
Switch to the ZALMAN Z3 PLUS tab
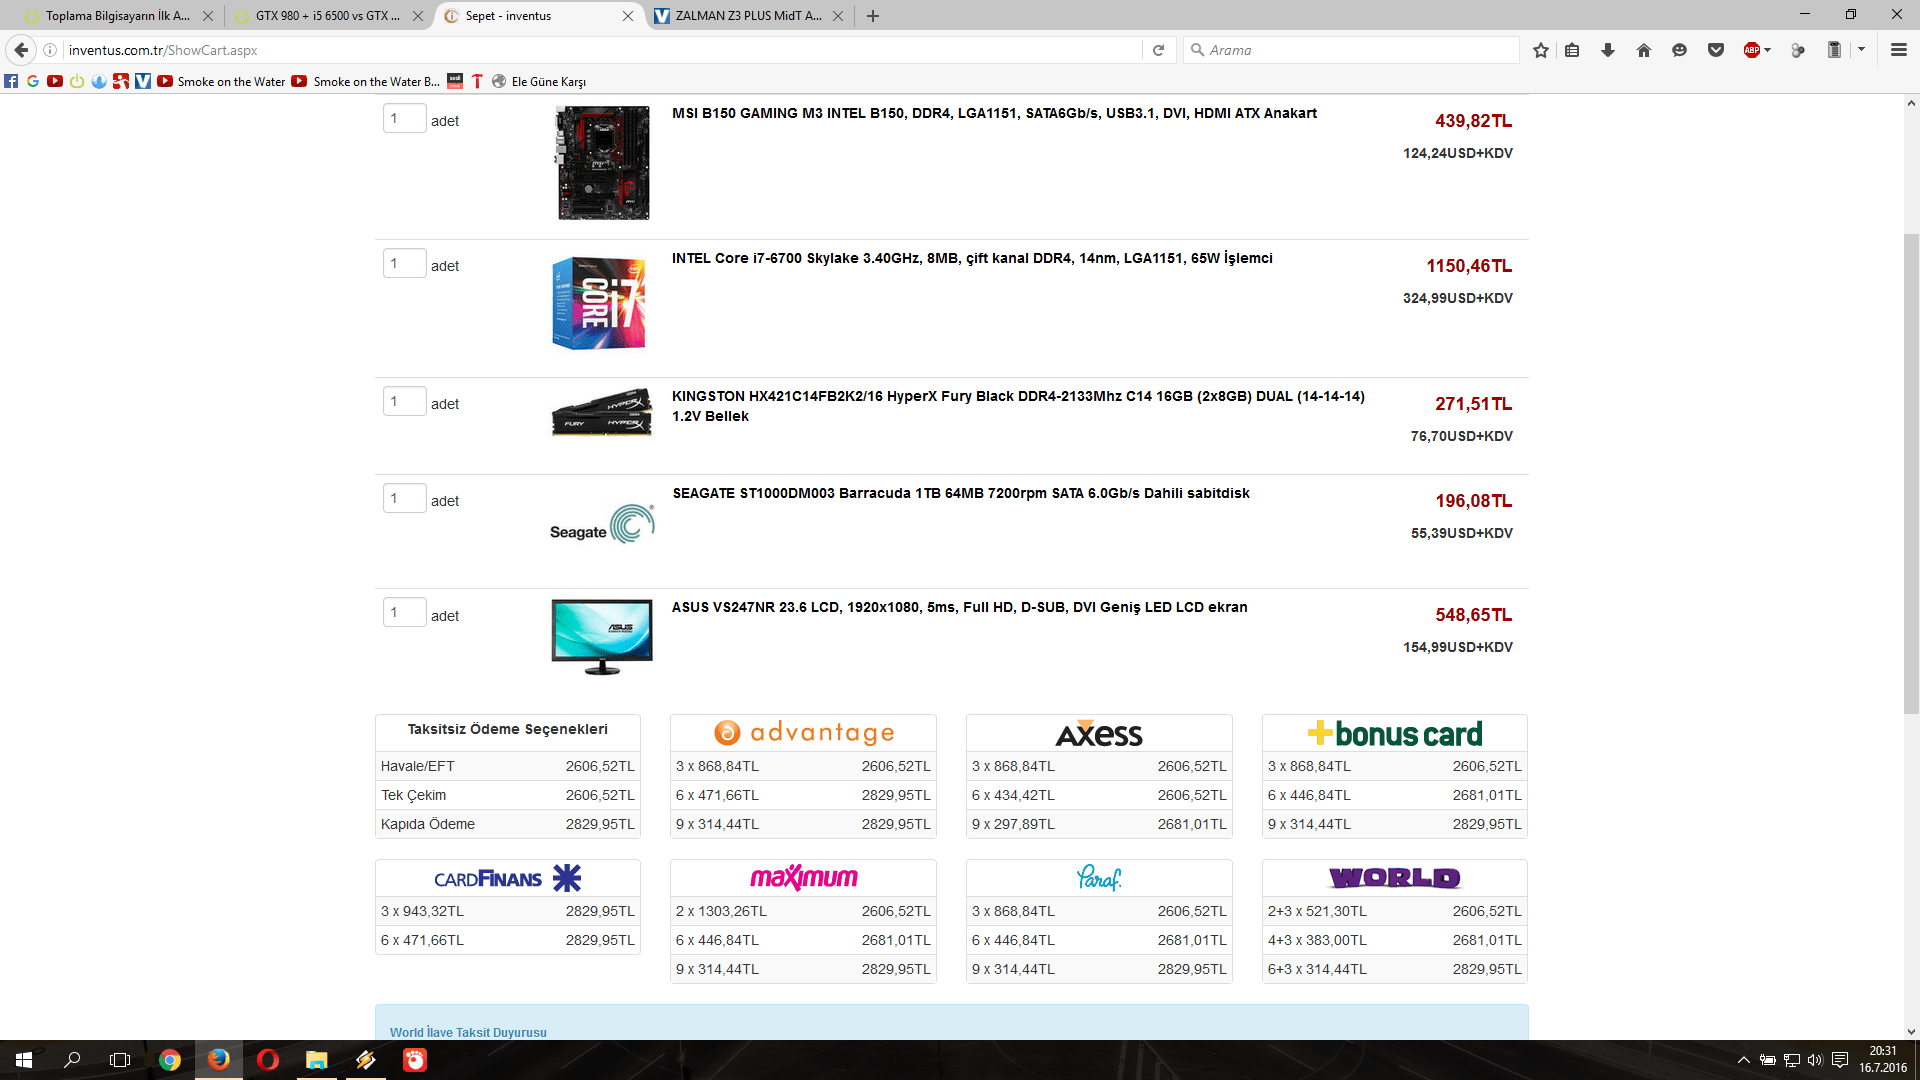coord(745,16)
